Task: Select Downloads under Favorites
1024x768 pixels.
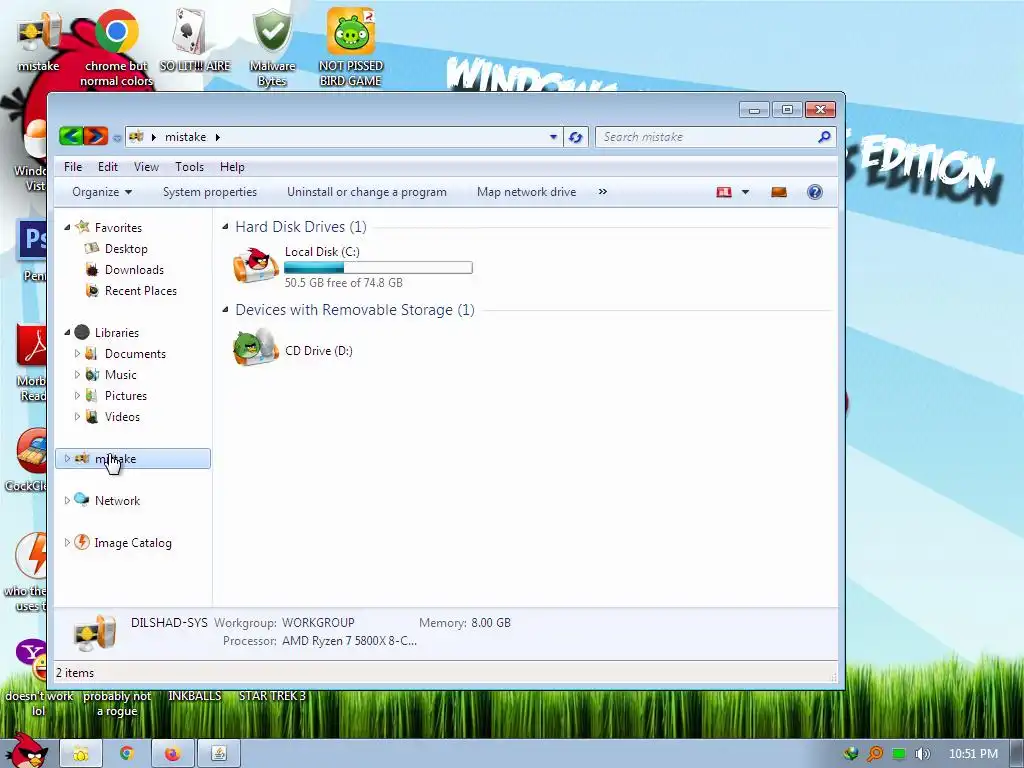Action: coord(135,270)
